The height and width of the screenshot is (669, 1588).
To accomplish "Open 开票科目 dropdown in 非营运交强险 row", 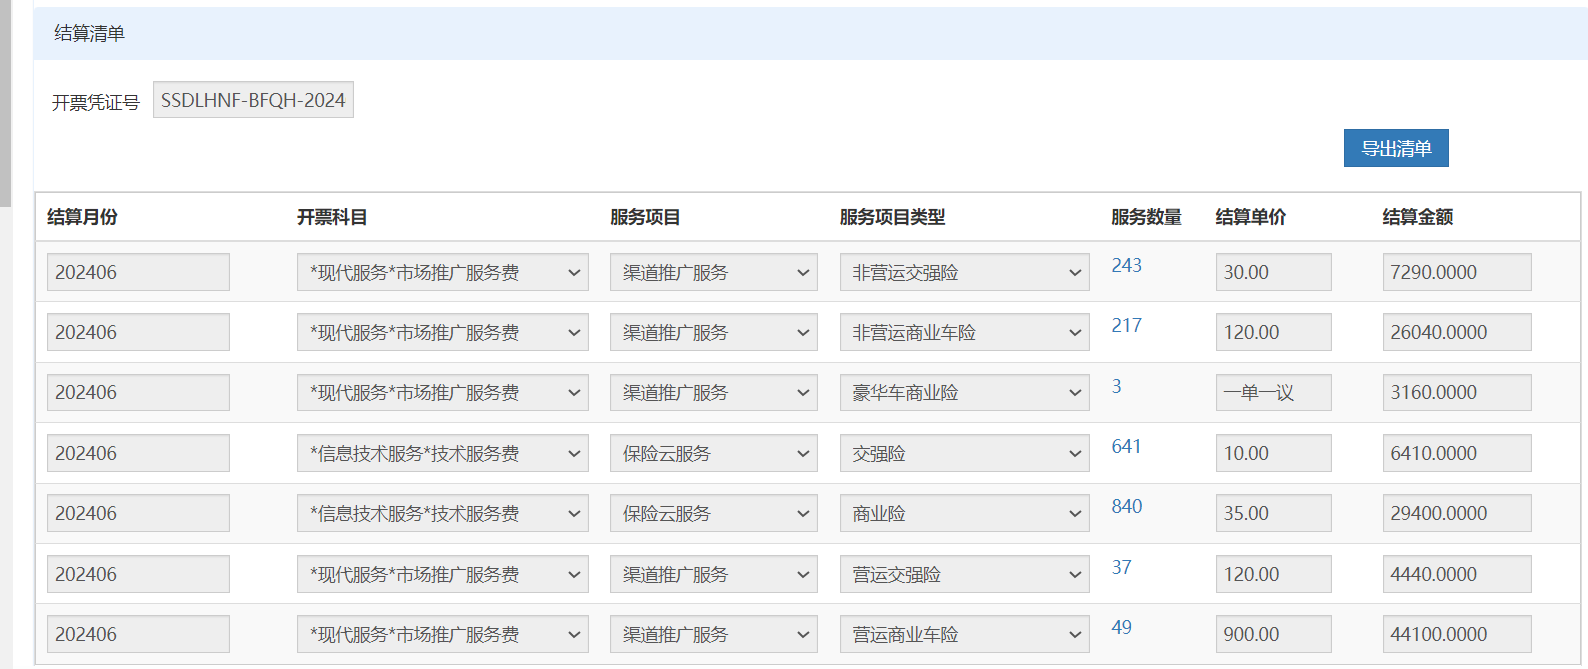I will (x=443, y=272).
